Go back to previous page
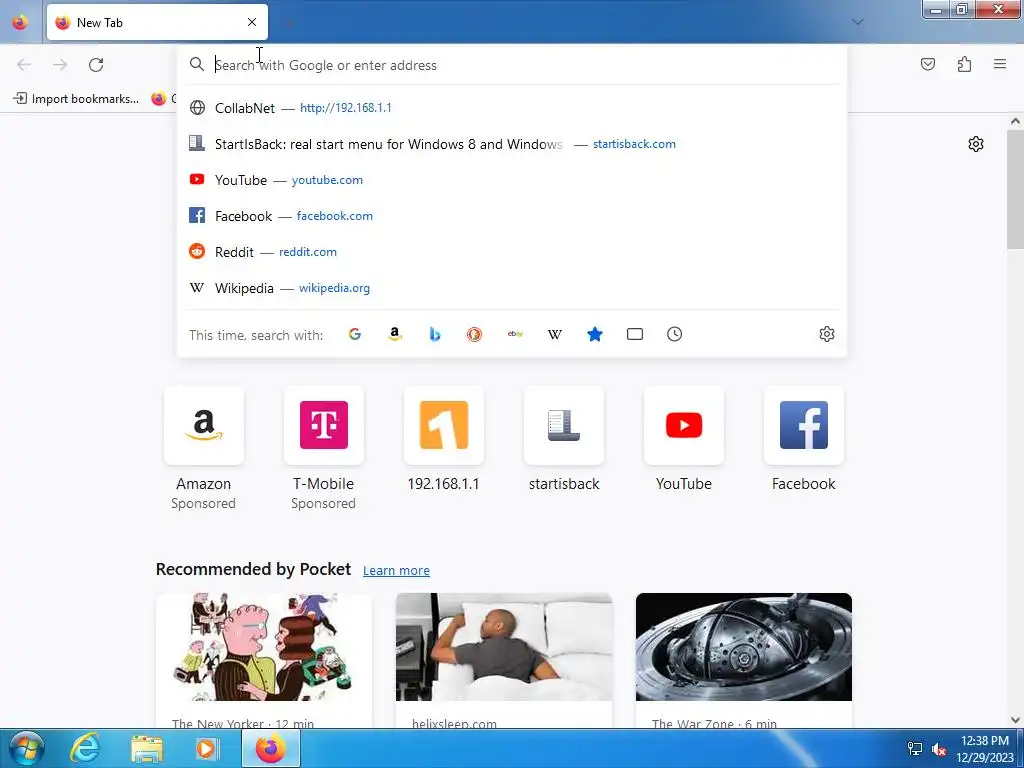Image resolution: width=1024 pixels, height=768 pixels. tap(24, 65)
